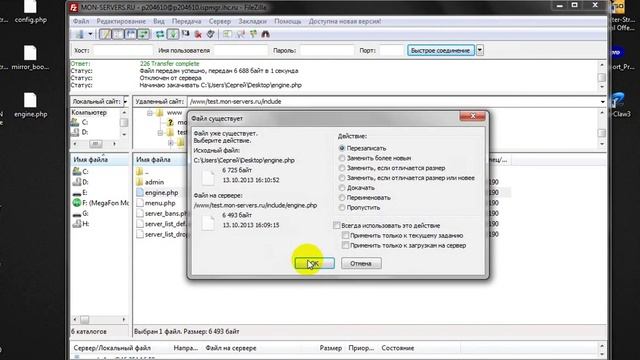This screenshot has width=640, height=360.
Task: Toggle the synchronized browsing icon
Action: coord(253,34)
